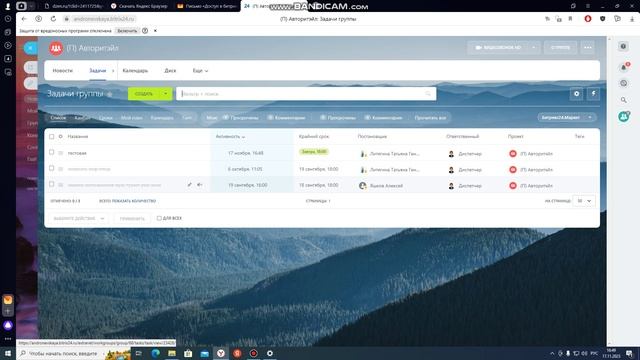Screen dimensions: 640x360
Task: Click the arrow icon in third task row
Action: coord(200,185)
